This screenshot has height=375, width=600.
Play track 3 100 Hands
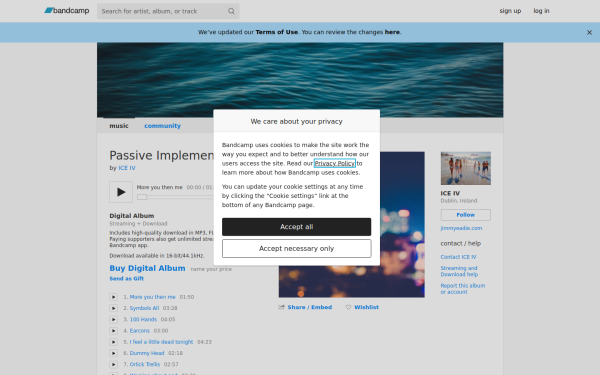pyautogui.click(x=114, y=320)
